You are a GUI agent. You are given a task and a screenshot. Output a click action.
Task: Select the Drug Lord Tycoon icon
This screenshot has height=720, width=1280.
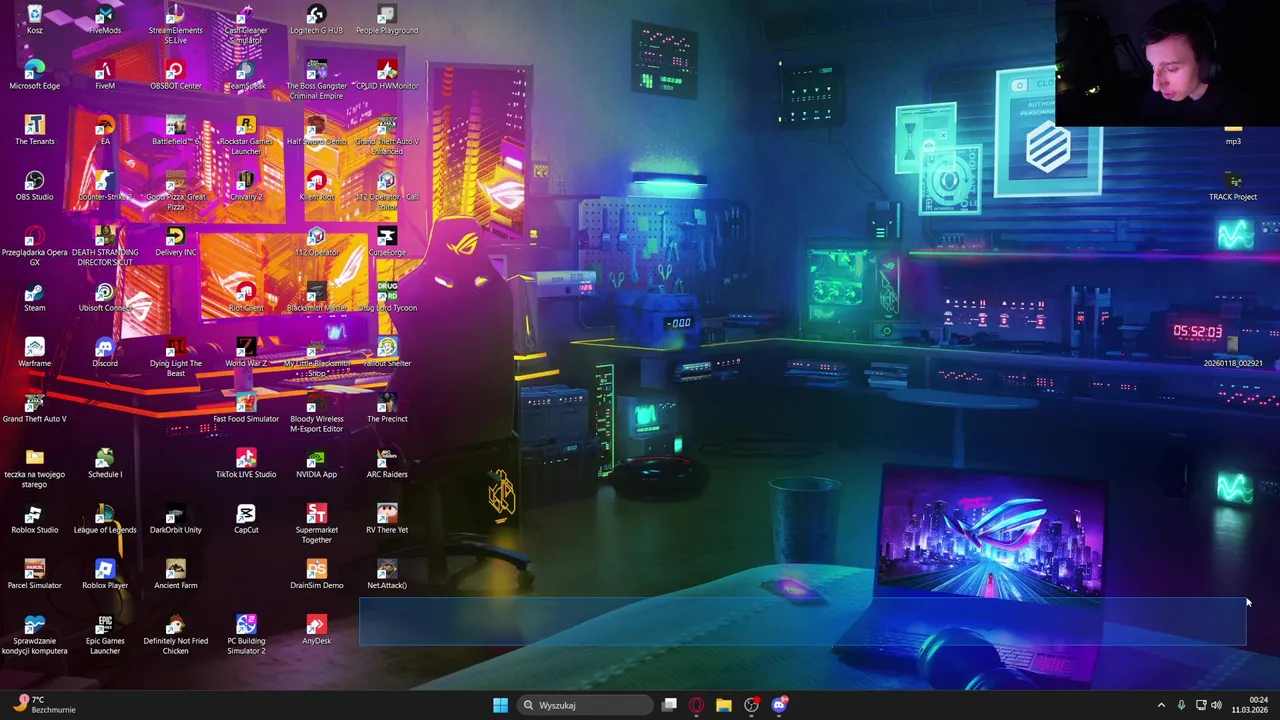387,297
